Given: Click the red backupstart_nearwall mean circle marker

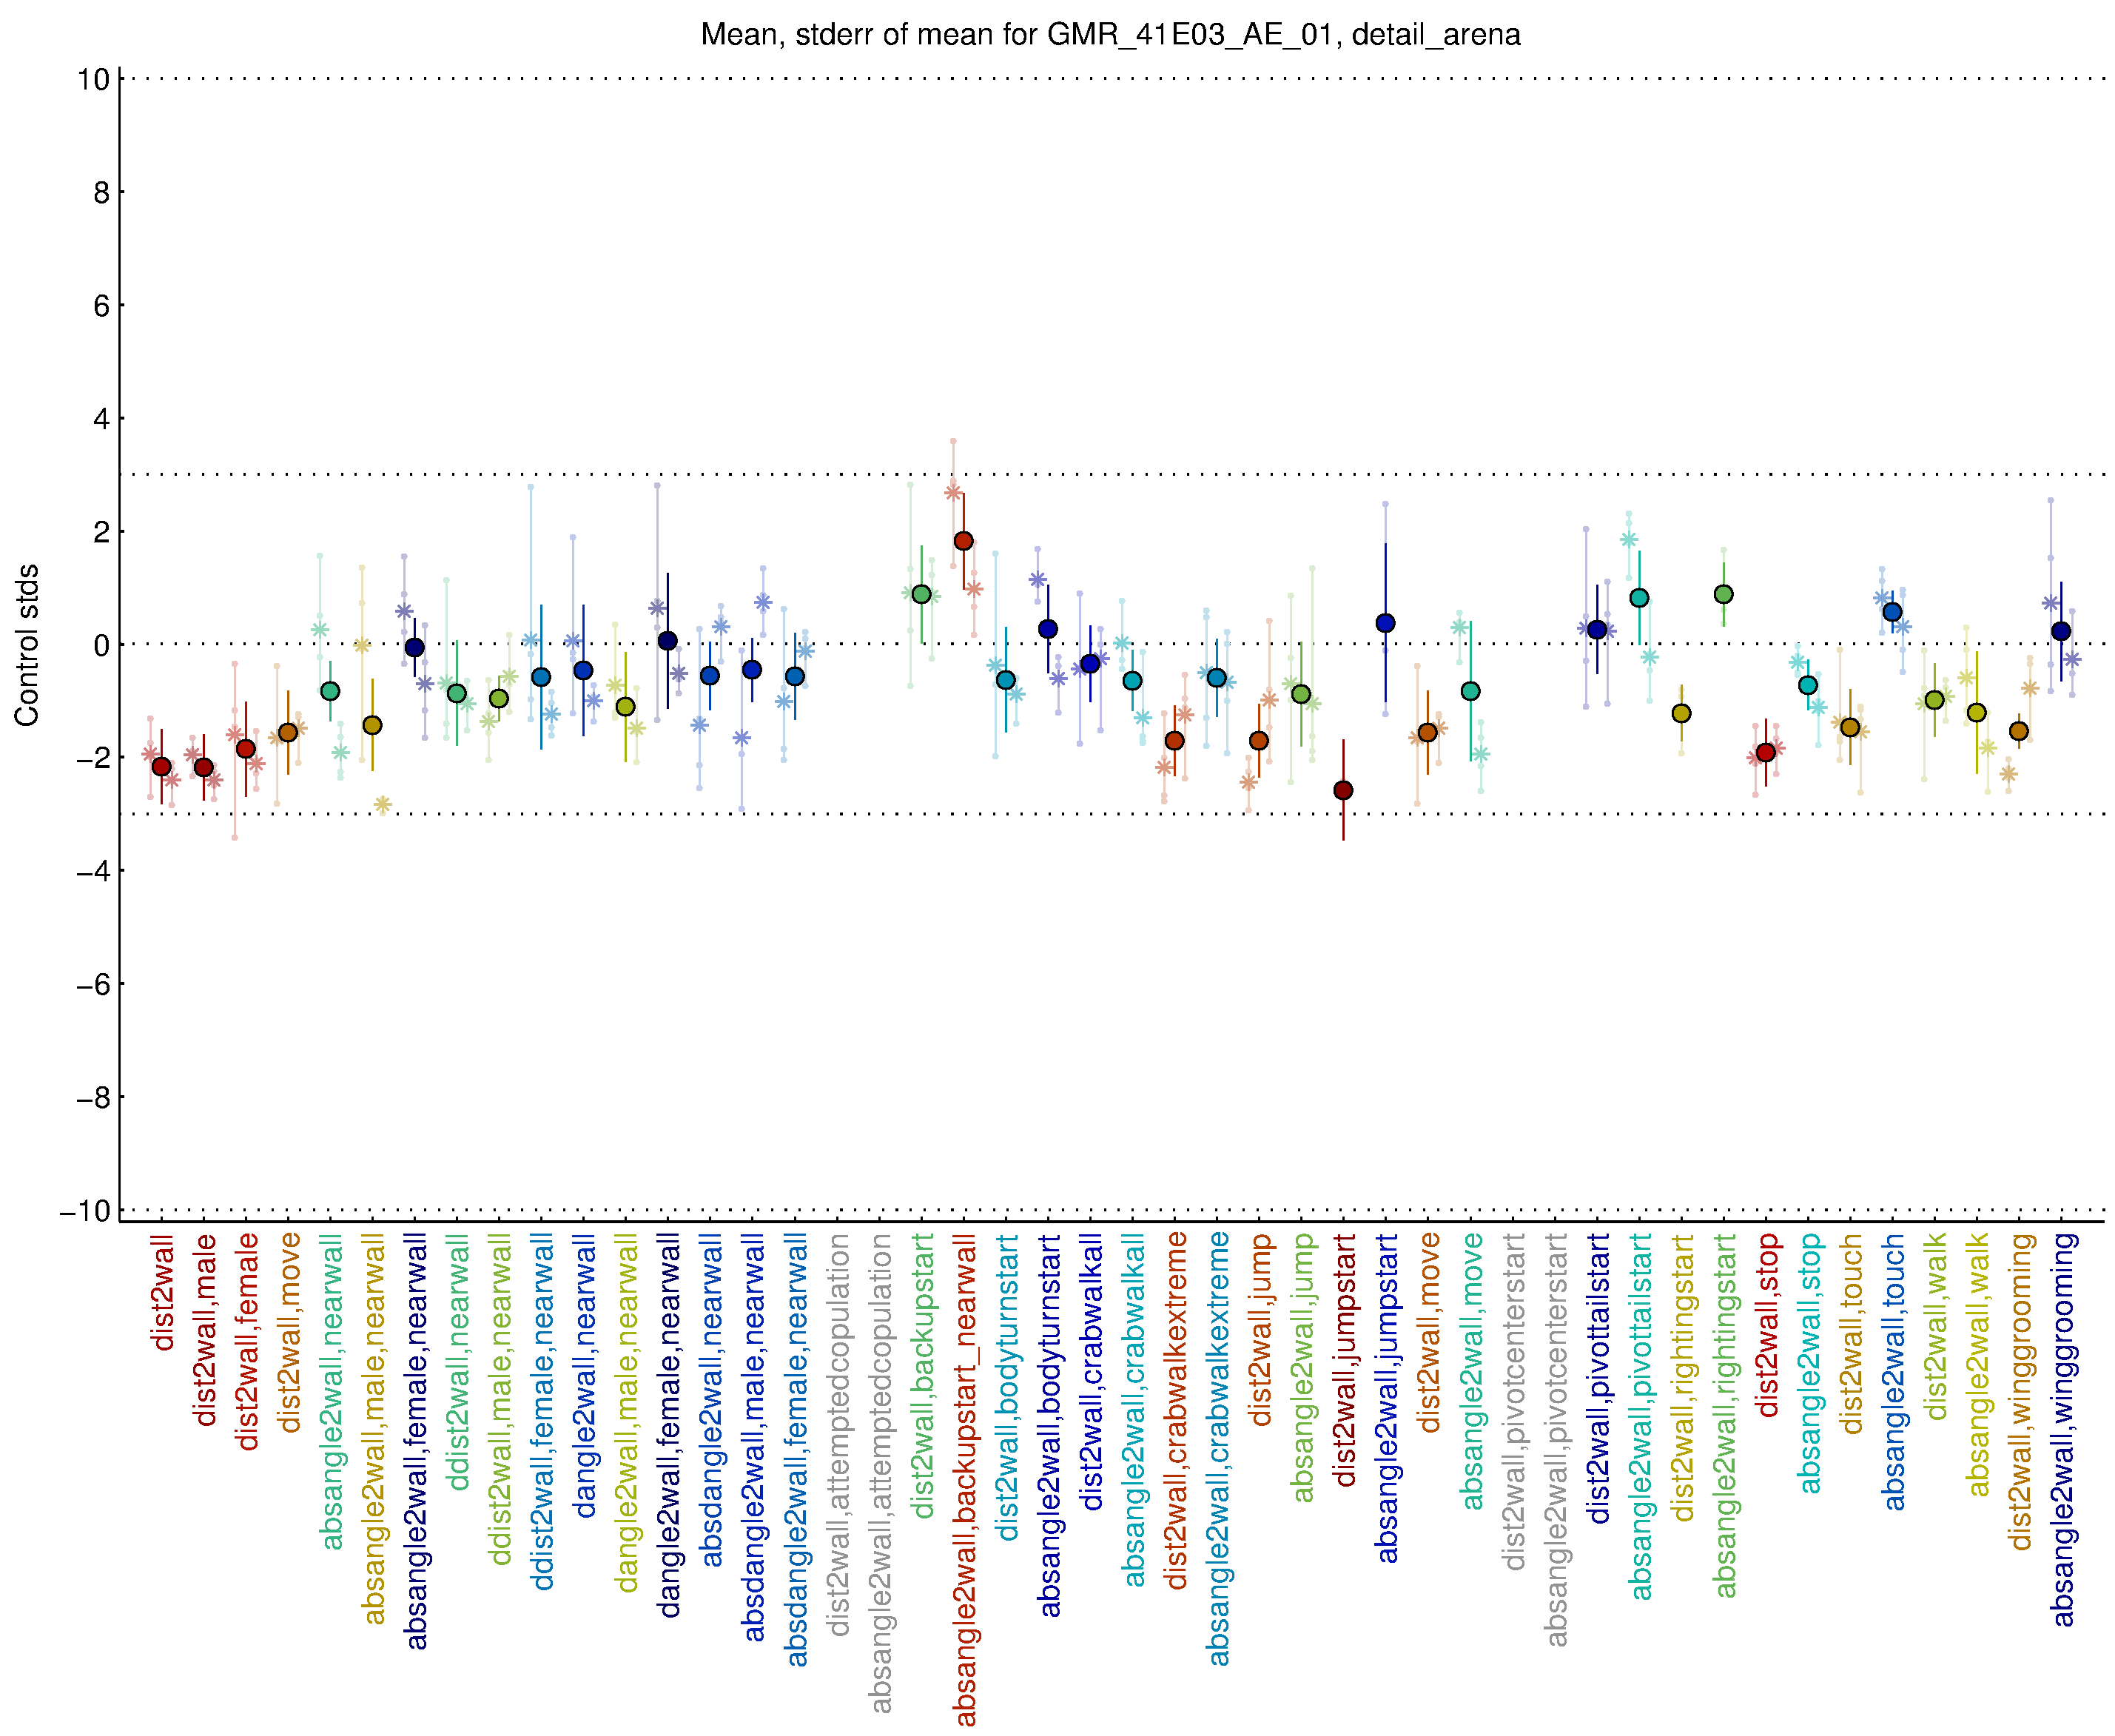Looking at the screenshot, I should click(x=963, y=541).
